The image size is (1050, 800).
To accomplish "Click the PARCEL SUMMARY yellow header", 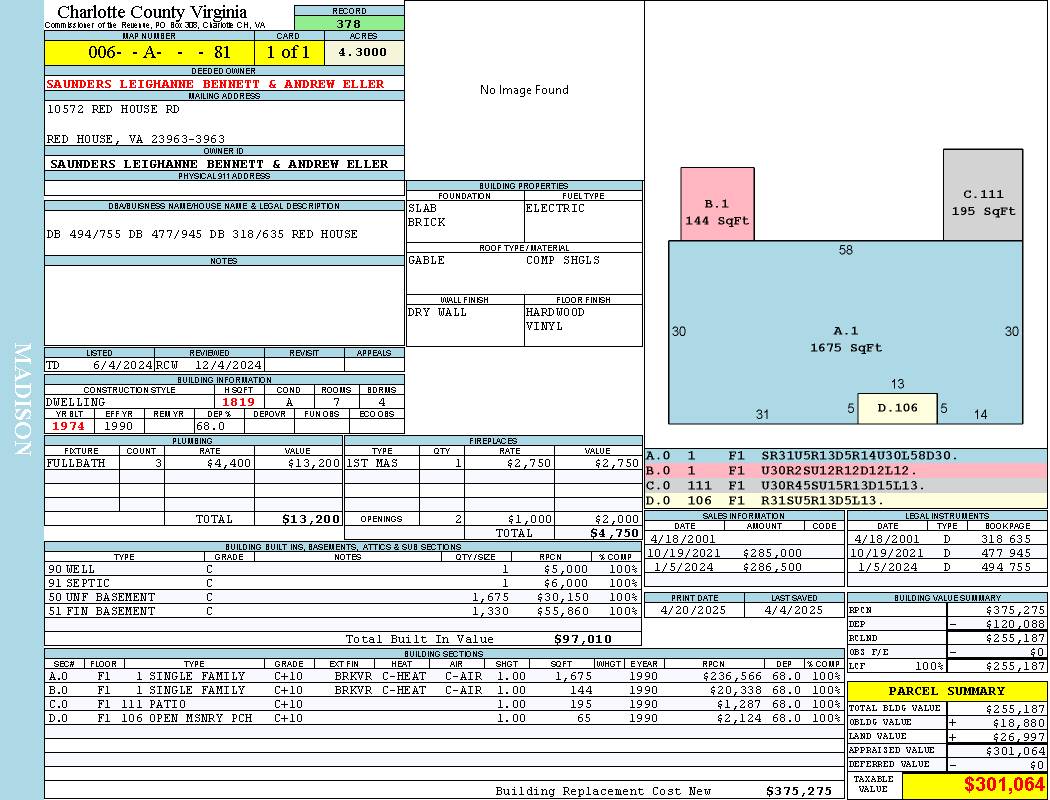I will tap(947, 691).
